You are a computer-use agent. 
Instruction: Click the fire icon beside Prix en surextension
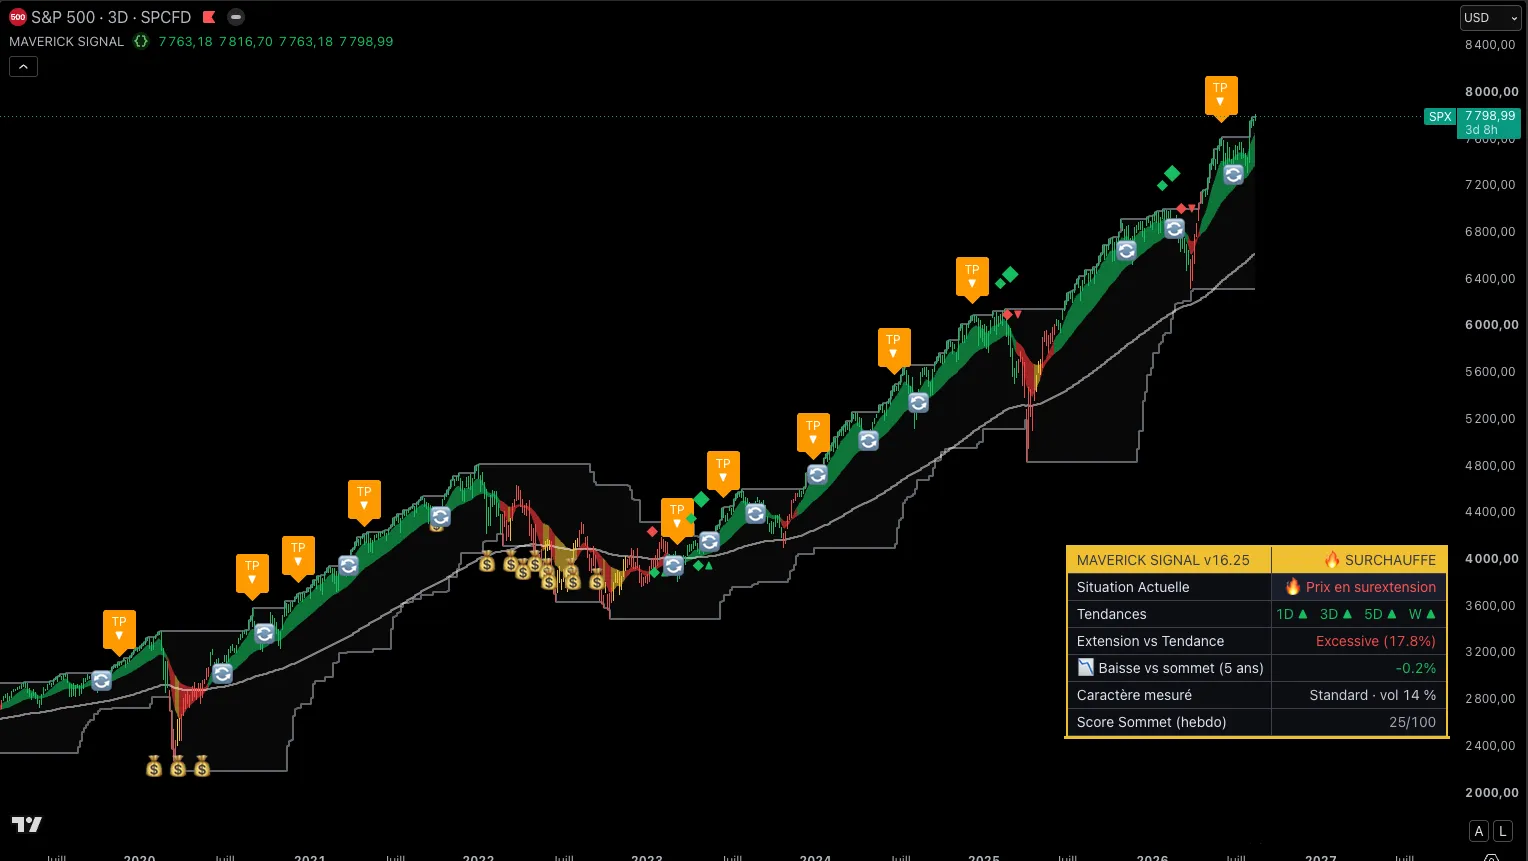click(x=1293, y=586)
